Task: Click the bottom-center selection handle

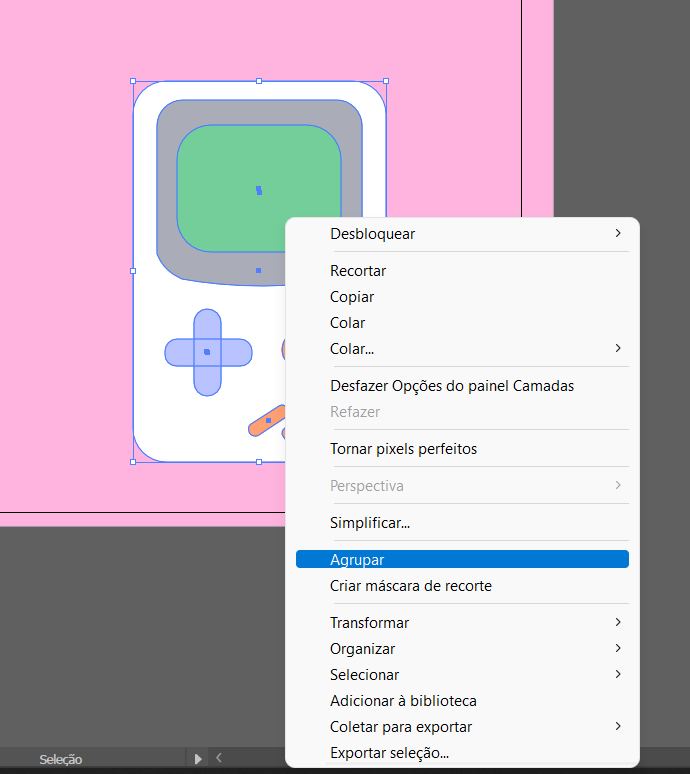Action: 259,462
